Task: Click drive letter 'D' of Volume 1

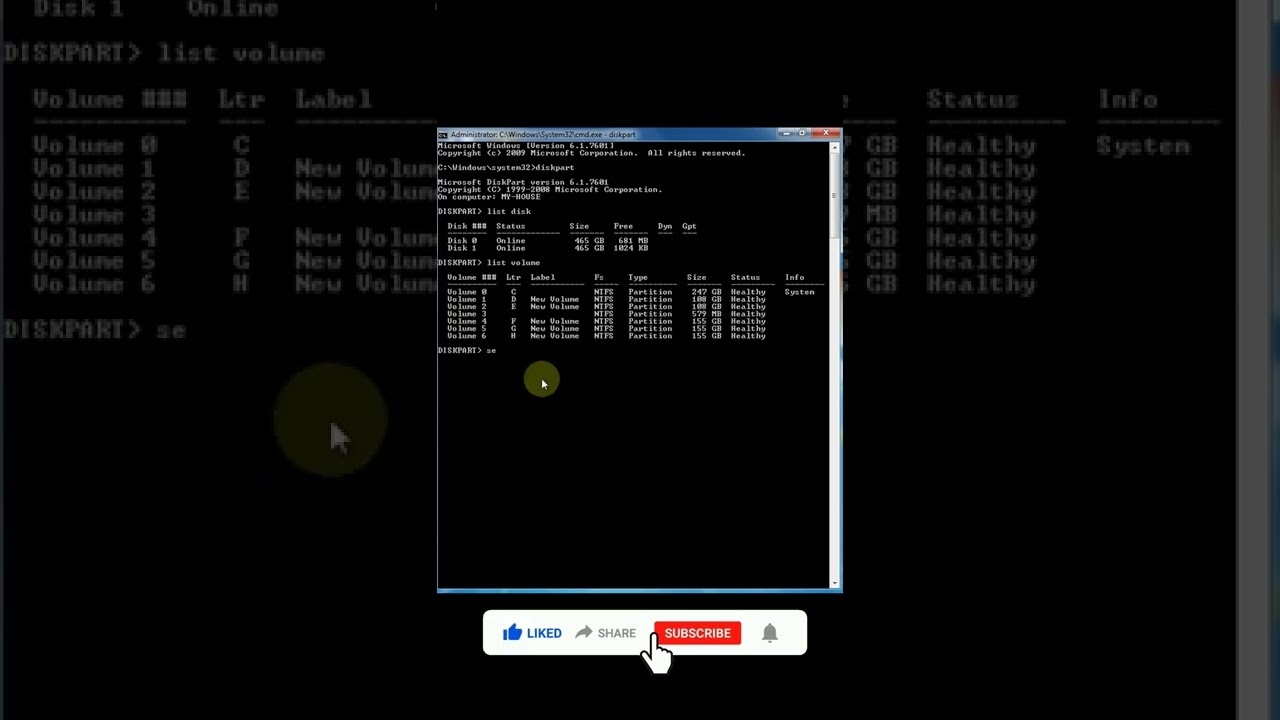Action: [x=513, y=299]
